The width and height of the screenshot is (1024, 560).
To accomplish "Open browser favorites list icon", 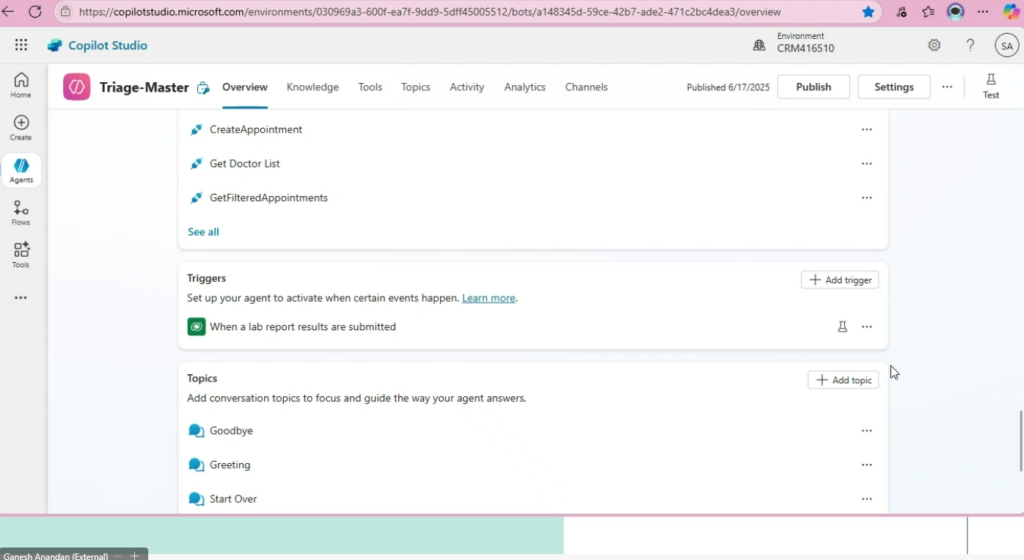I will coord(928,12).
